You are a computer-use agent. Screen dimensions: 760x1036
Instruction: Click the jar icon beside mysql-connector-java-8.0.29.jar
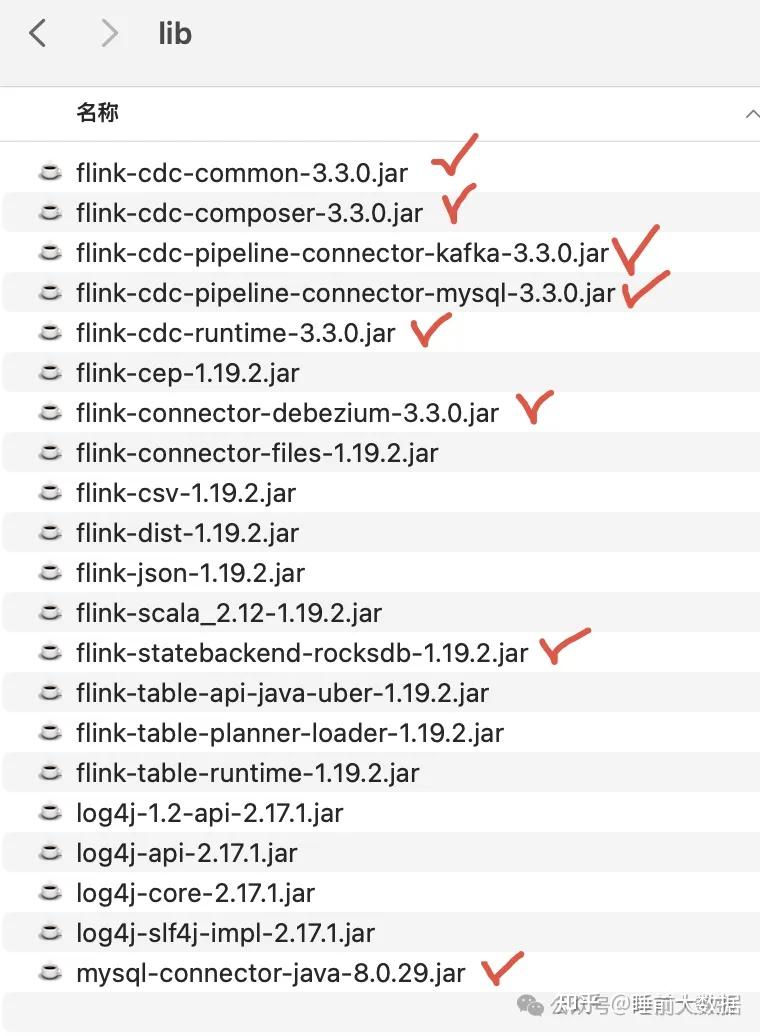(50, 972)
